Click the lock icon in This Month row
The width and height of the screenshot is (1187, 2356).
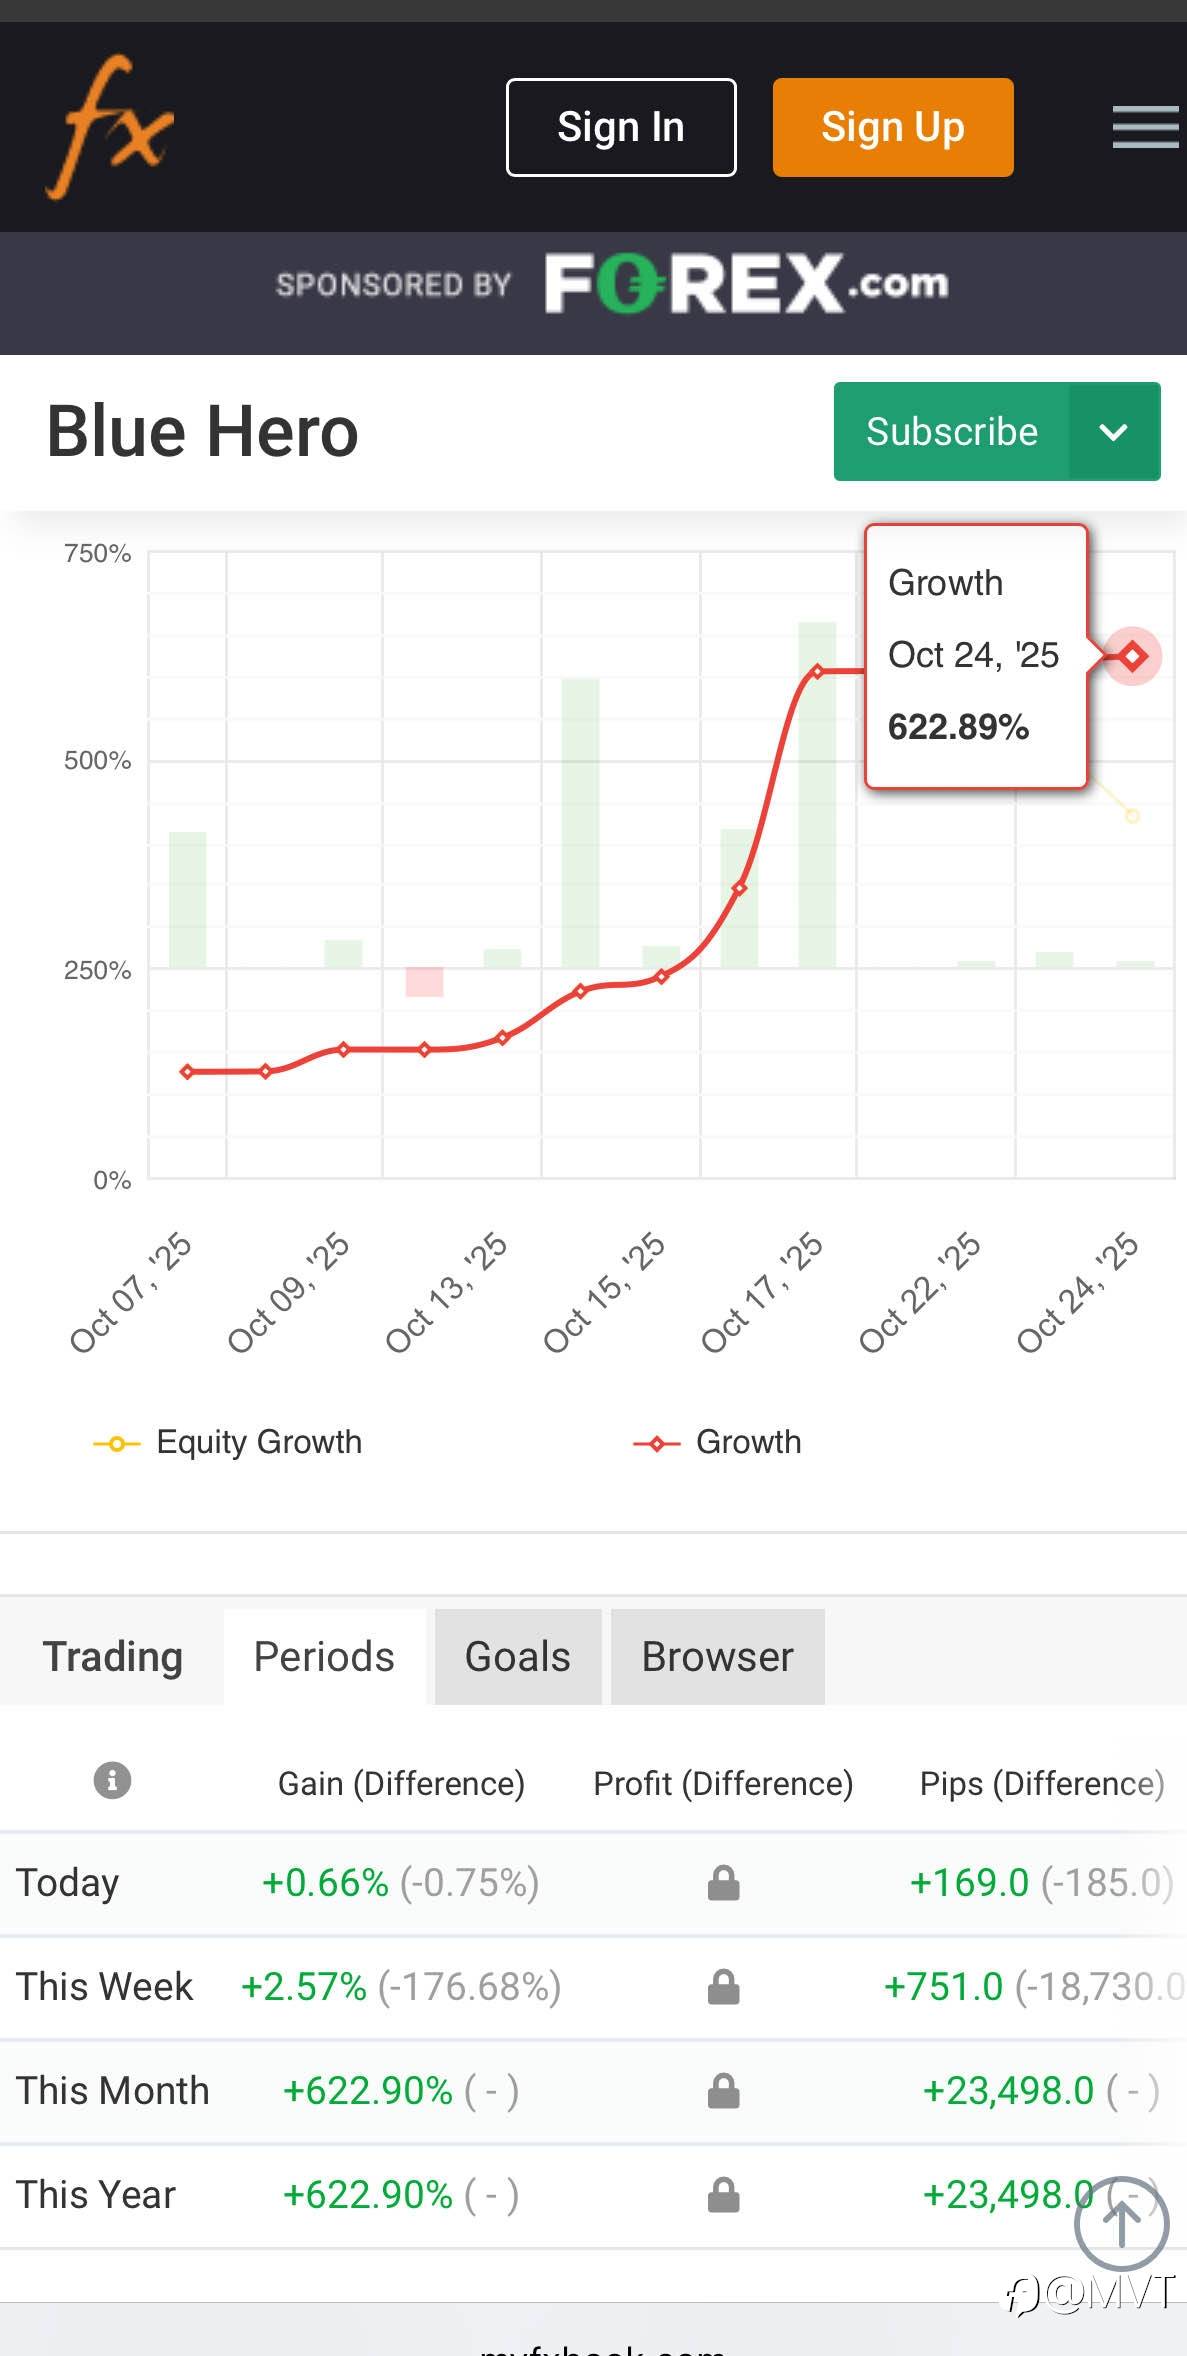(x=723, y=2091)
